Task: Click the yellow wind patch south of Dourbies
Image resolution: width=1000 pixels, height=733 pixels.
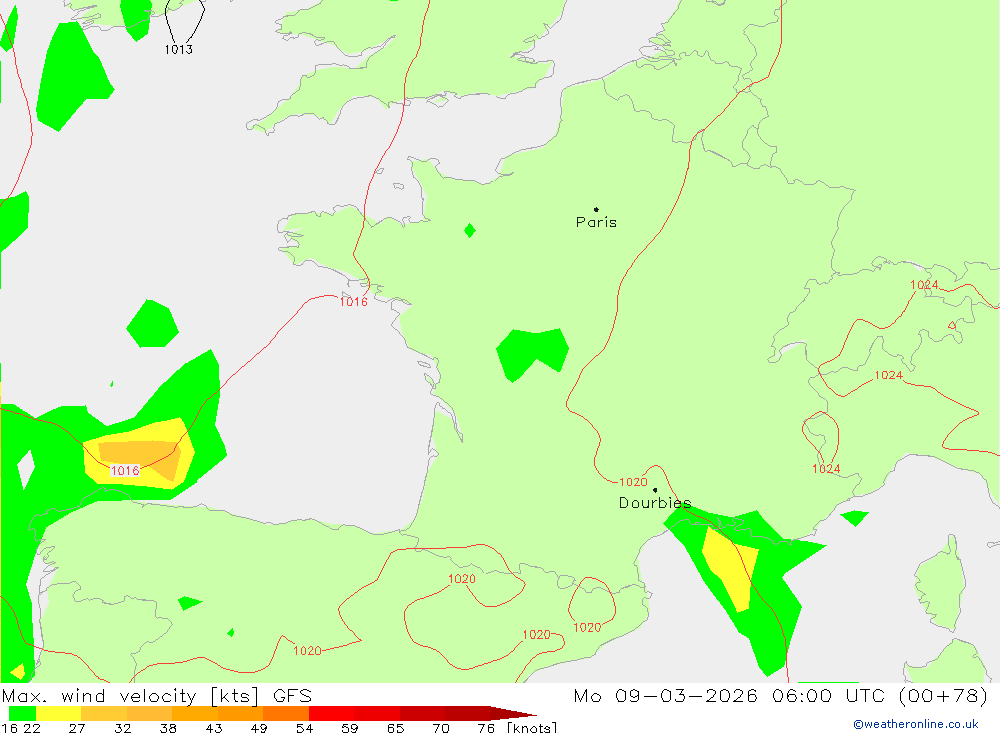Action: (730, 568)
